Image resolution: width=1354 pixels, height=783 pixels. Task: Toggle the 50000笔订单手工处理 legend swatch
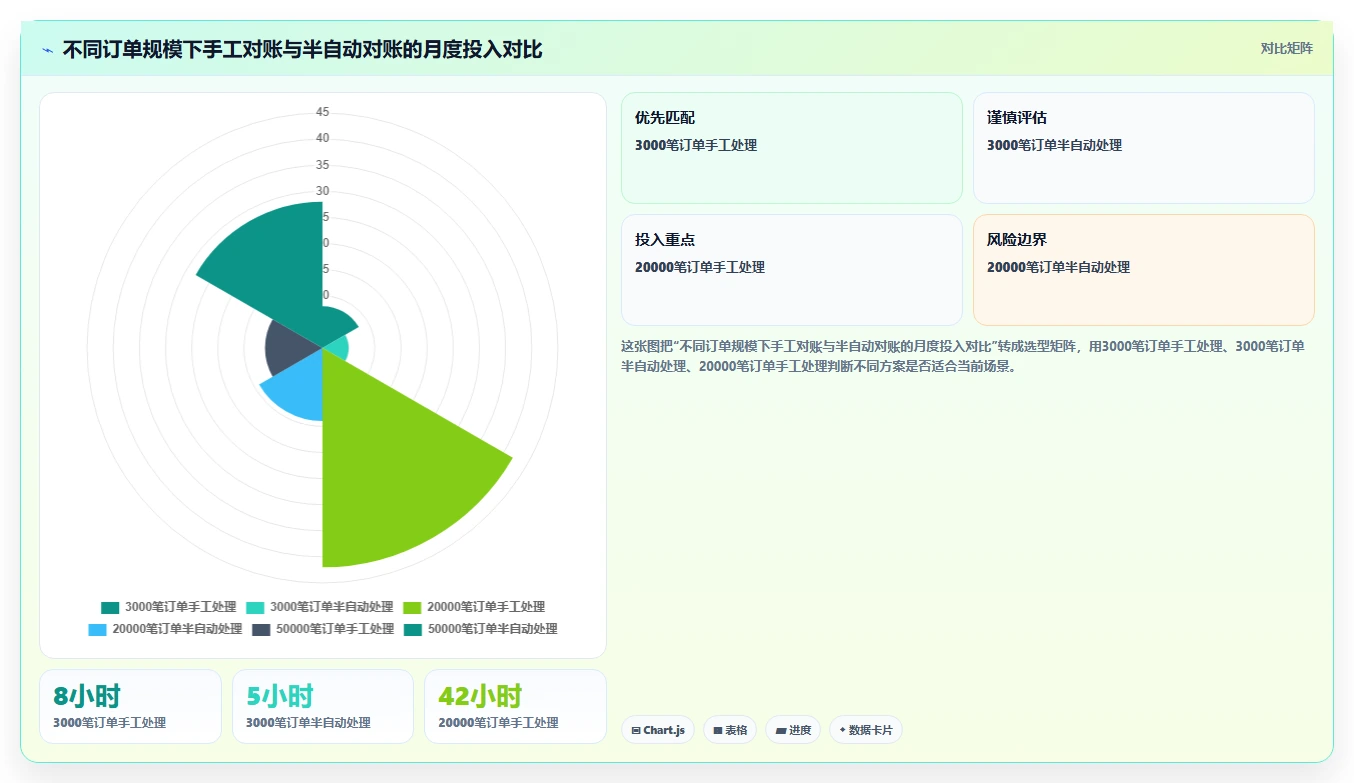(261, 629)
